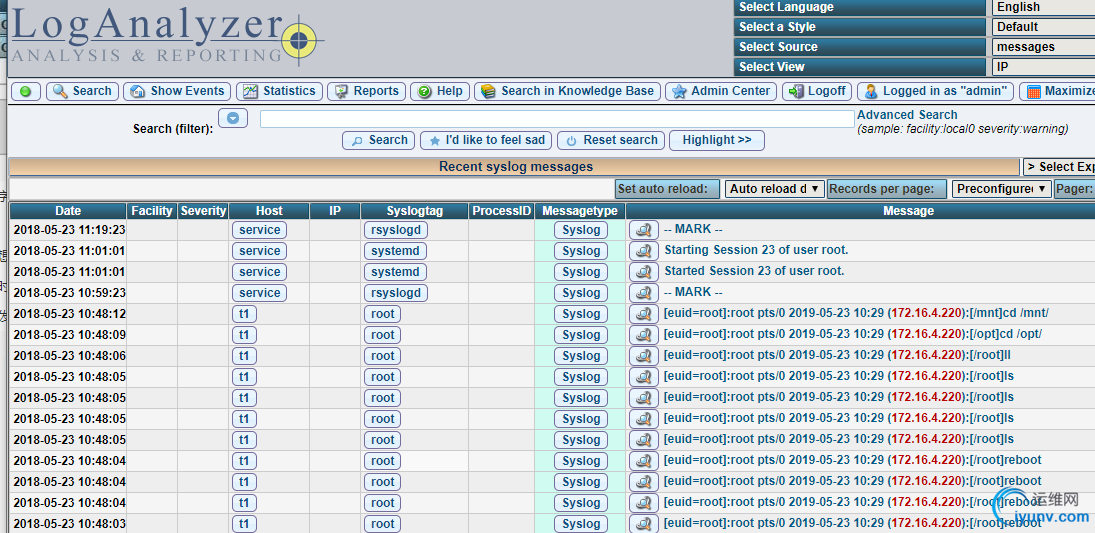Viewport: 1095px width, 533px height.
Task: Click systemd tag in Starting Session row
Action: pos(395,251)
